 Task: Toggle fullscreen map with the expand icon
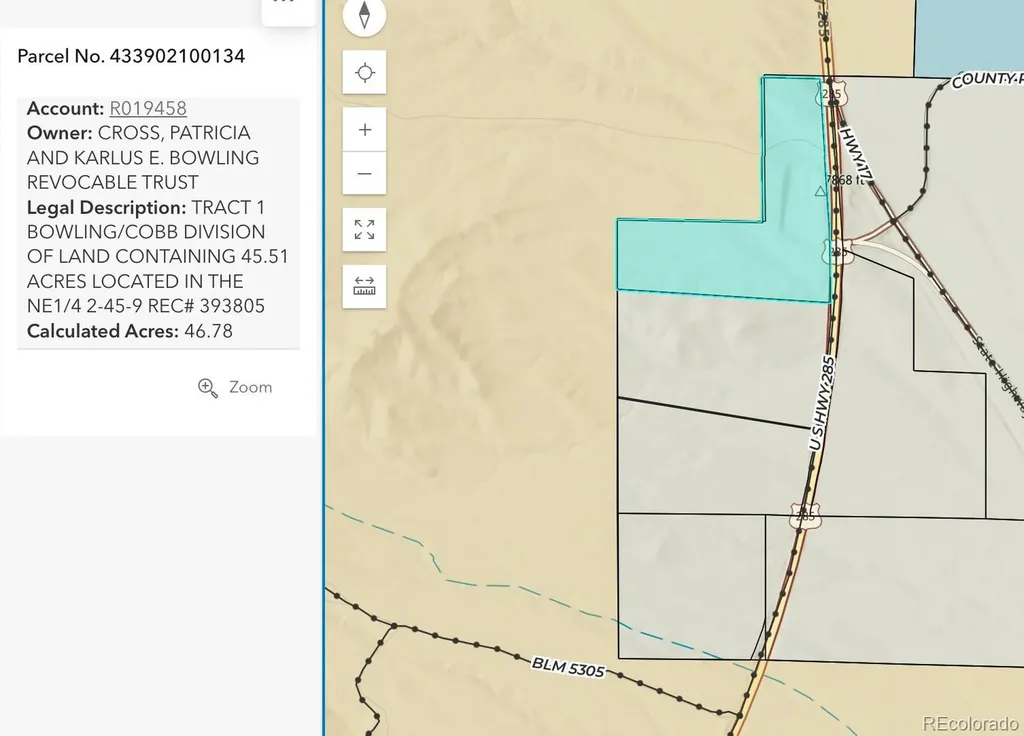(x=364, y=230)
